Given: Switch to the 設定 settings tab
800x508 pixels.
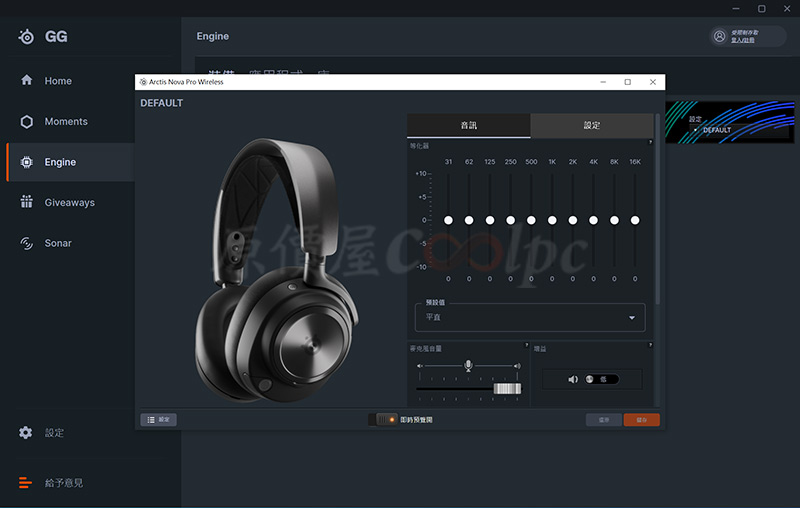Looking at the screenshot, I should point(592,125).
